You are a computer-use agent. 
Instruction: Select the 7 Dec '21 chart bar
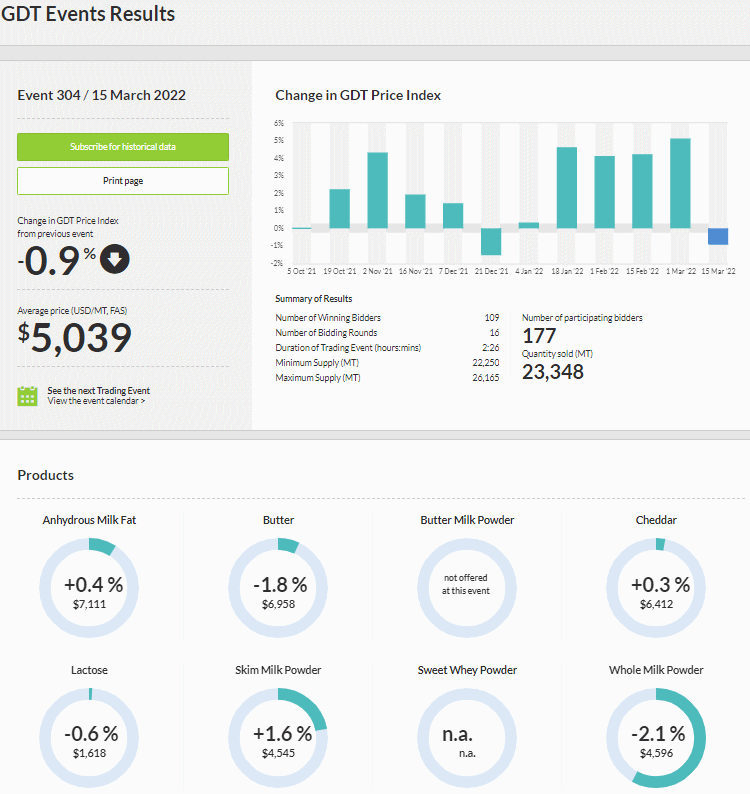point(453,216)
